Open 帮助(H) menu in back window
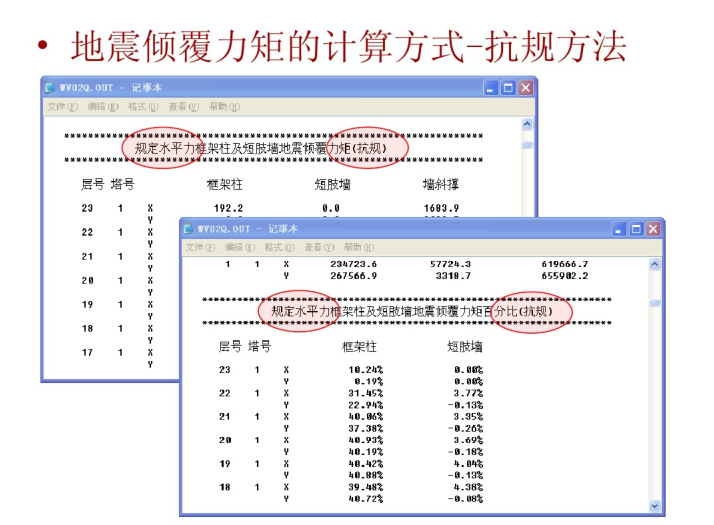714x525 pixels. 224,107
